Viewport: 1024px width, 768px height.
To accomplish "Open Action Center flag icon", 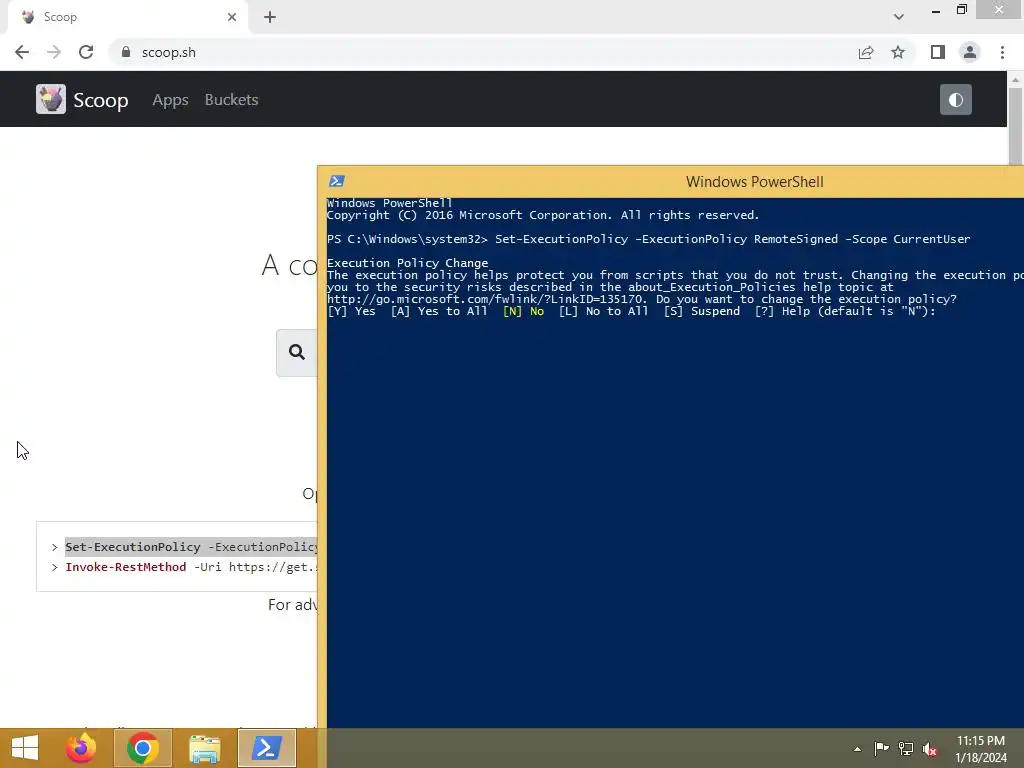I will click(x=882, y=748).
